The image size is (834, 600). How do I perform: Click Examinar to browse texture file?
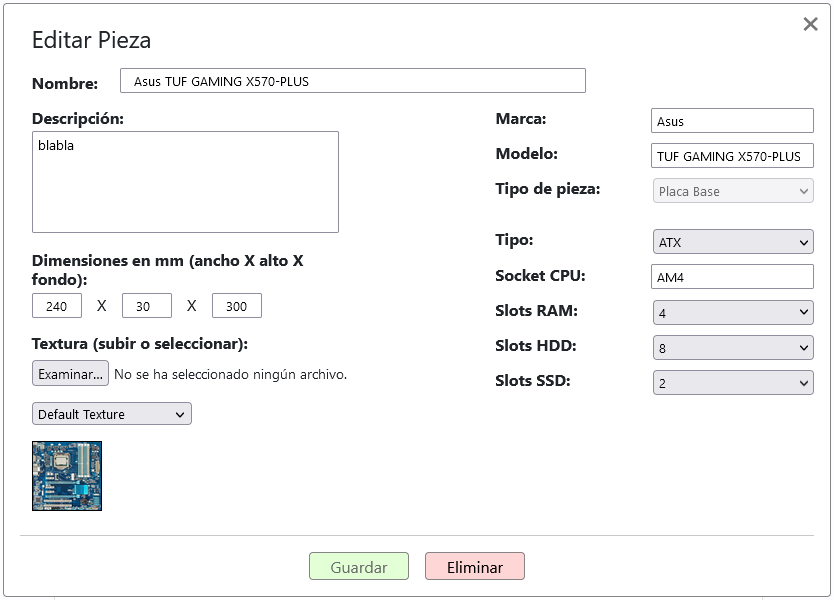70,373
